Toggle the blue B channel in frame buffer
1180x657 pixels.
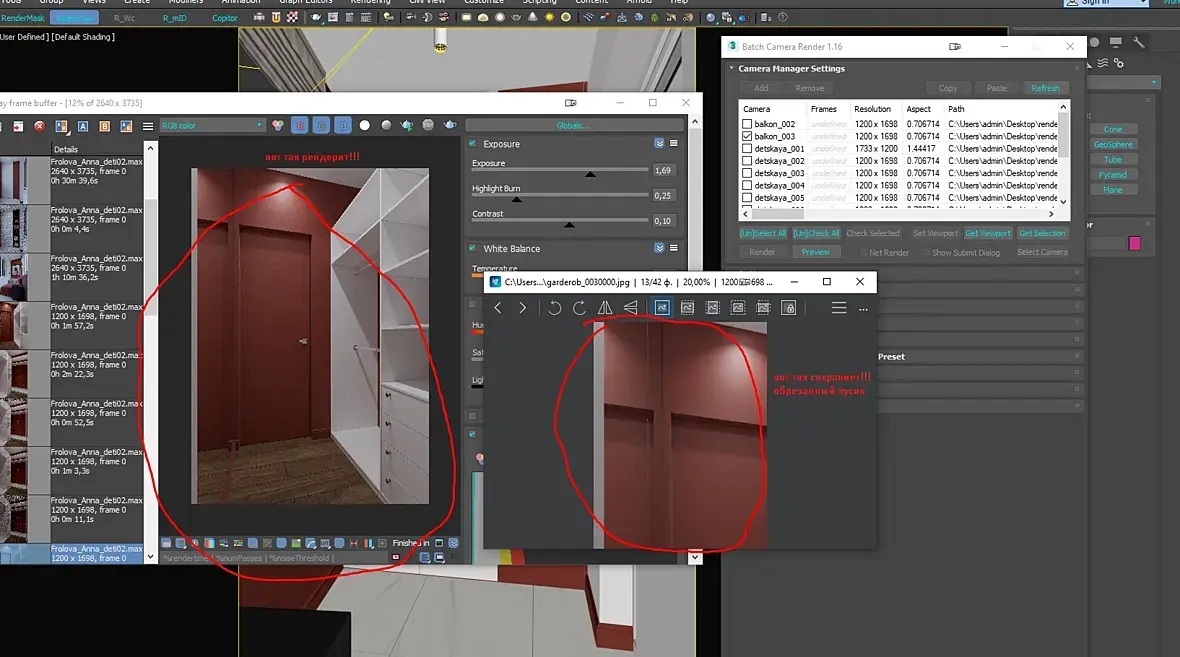343,125
